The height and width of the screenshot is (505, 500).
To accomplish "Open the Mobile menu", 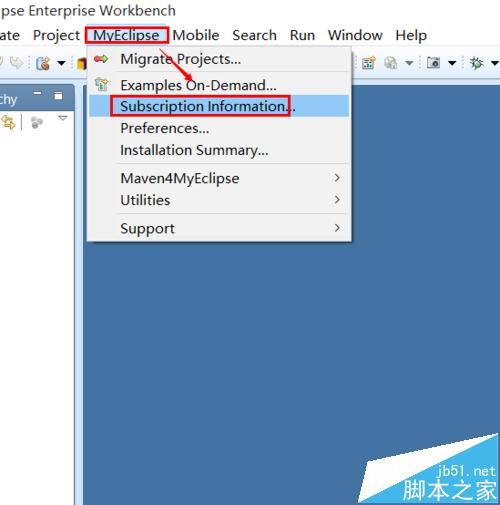I will pyautogui.click(x=196, y=35).
